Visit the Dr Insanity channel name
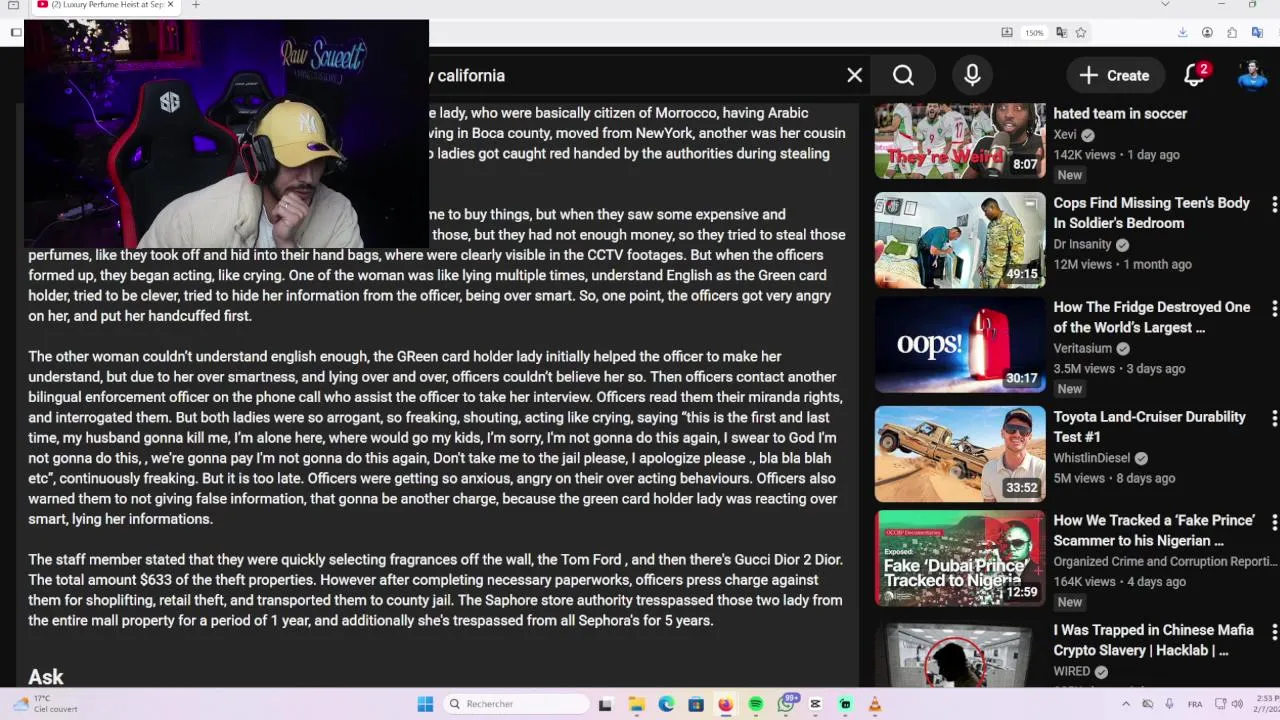 coord(1082,244)
